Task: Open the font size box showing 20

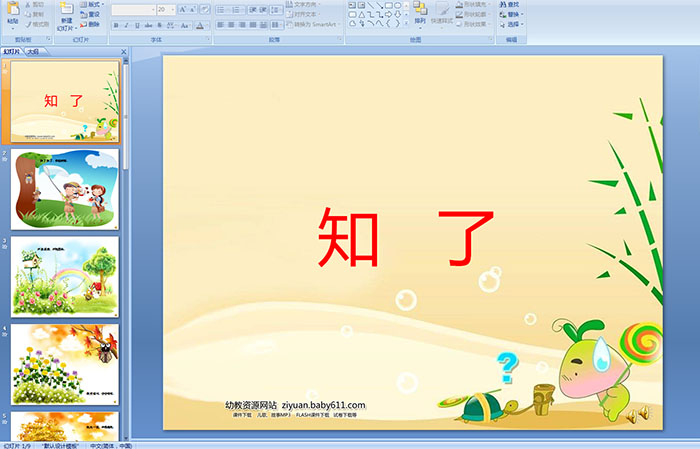Action: [x=166, y=9]
